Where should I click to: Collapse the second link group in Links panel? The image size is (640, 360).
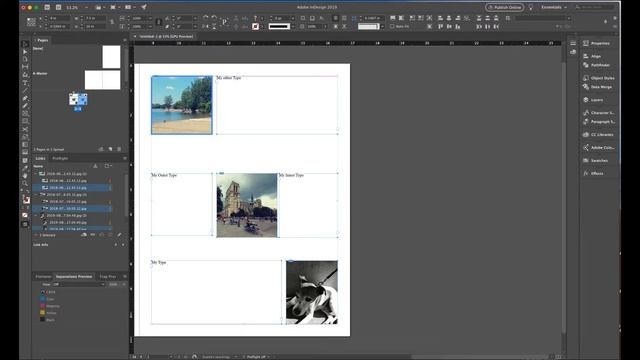pyautogui.click(x=36, y=194)
